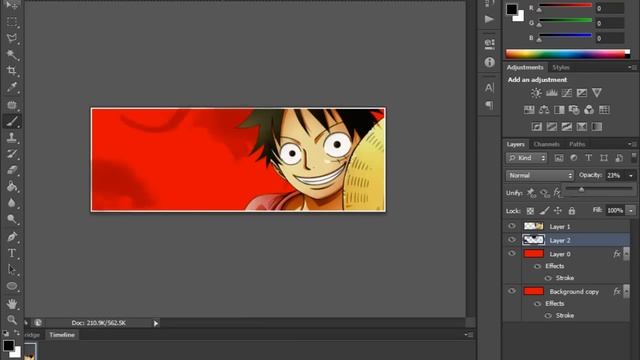Toggle Lock all for the layer
640x360 pixels.
pyautogui.click(x=572, y=211)
